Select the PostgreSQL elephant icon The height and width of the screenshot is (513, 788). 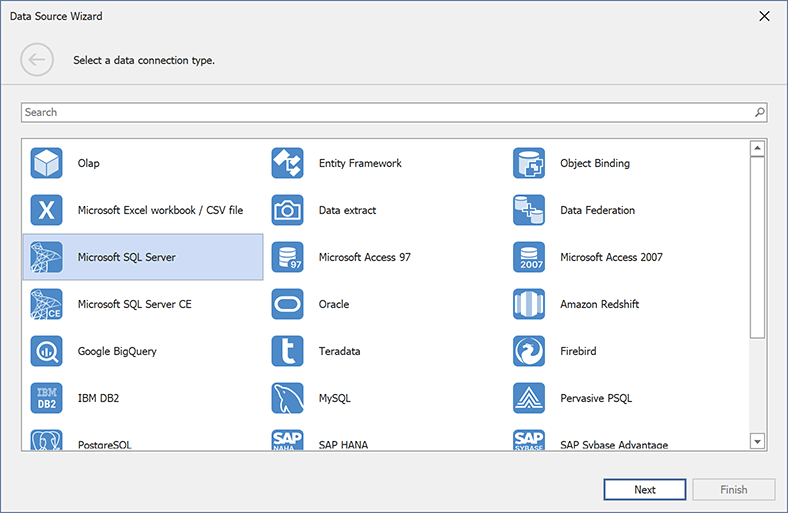(46, 440)
